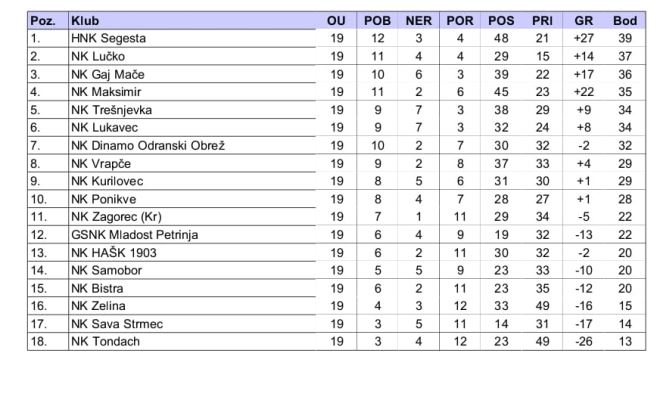660x403 pixels.
Task: Select the POB column header
Action: pyautogui.click(x=377, y=20)
